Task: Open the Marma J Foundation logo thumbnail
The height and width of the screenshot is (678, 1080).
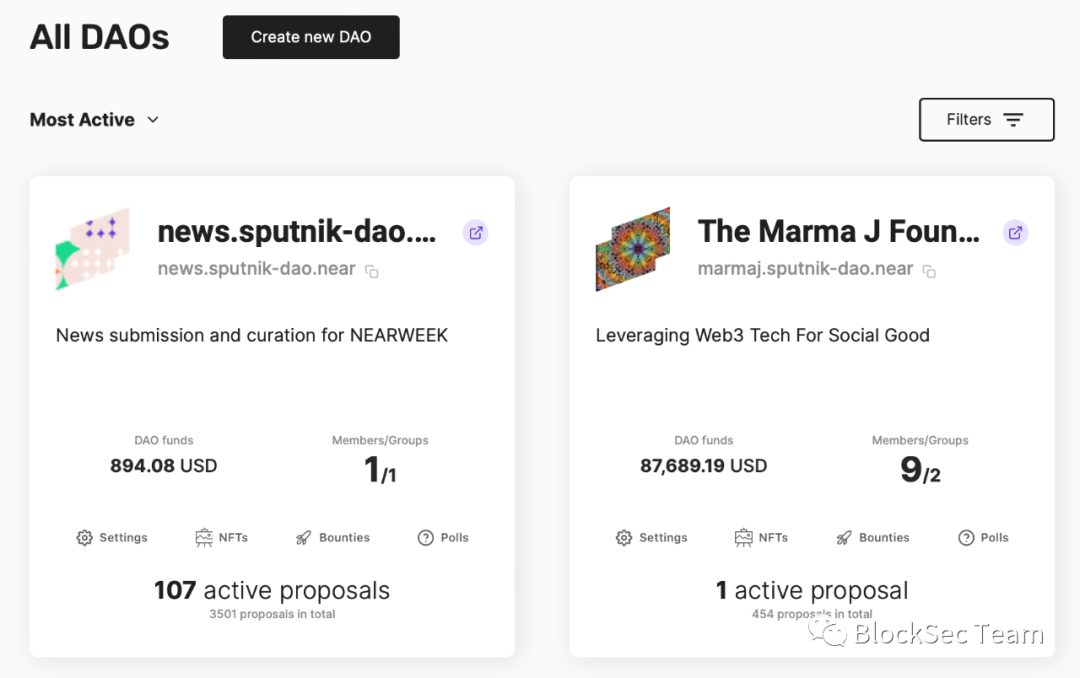Action: tap(632, 249)
